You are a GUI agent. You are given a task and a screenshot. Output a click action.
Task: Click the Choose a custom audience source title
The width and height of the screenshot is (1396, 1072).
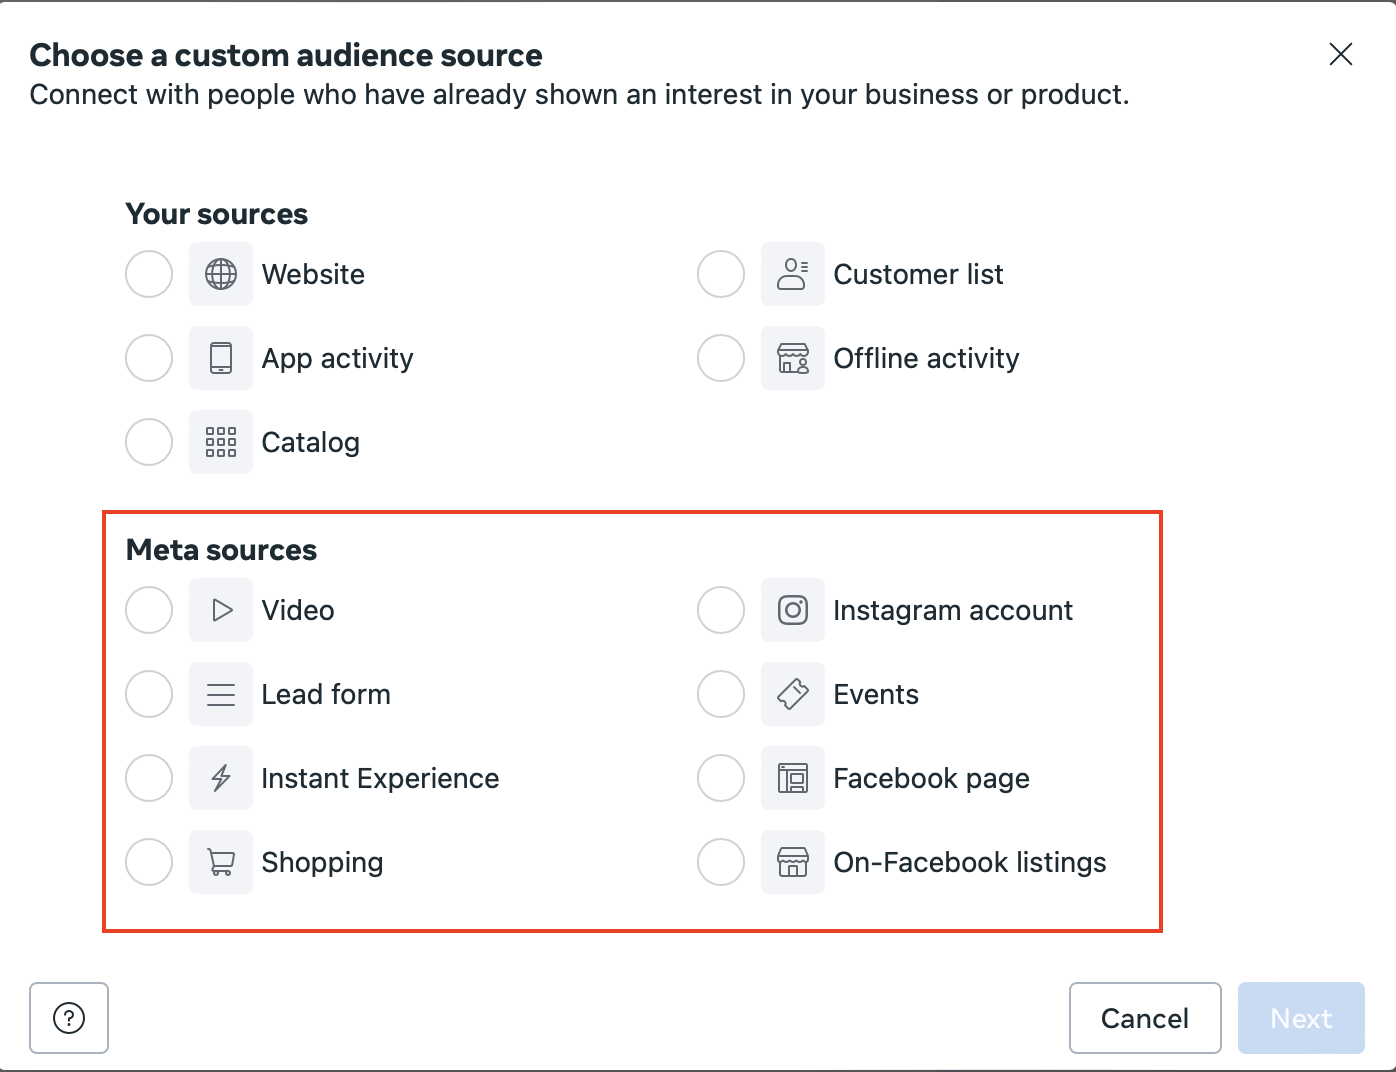click(286, 55)
